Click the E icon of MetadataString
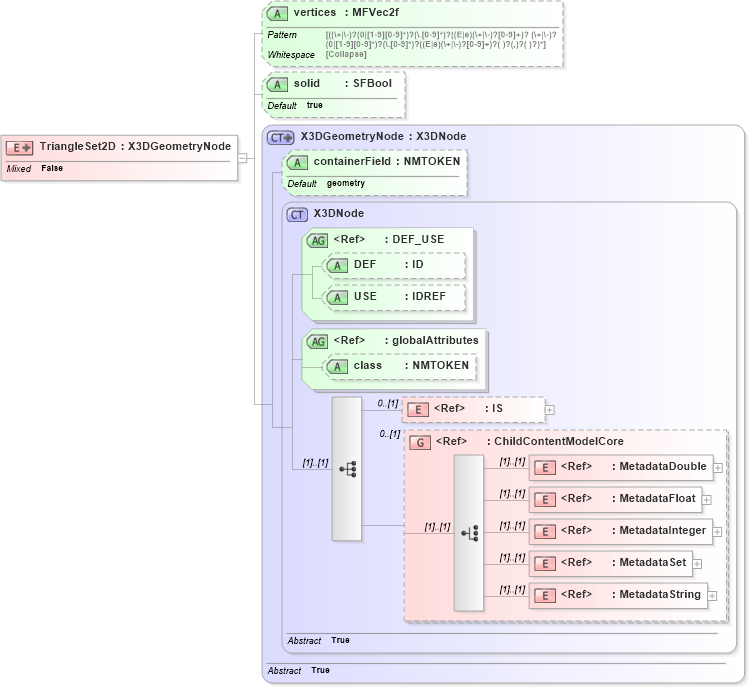 pyautogui.click(x=545, y=596)
